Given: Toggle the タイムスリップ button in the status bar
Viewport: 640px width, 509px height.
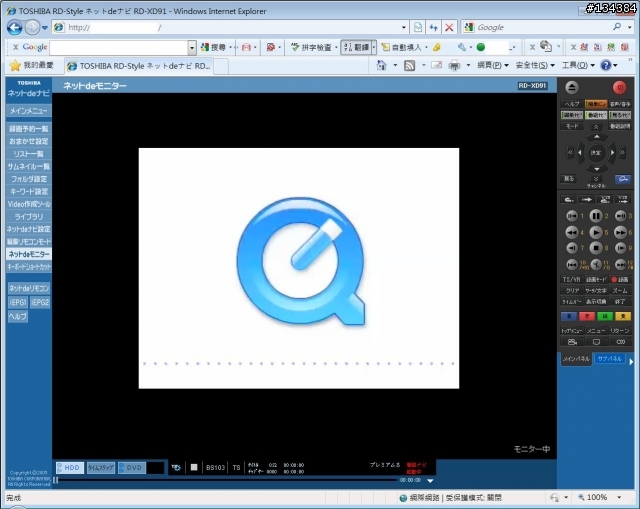Looking at the screenshot, I should 101,468.
